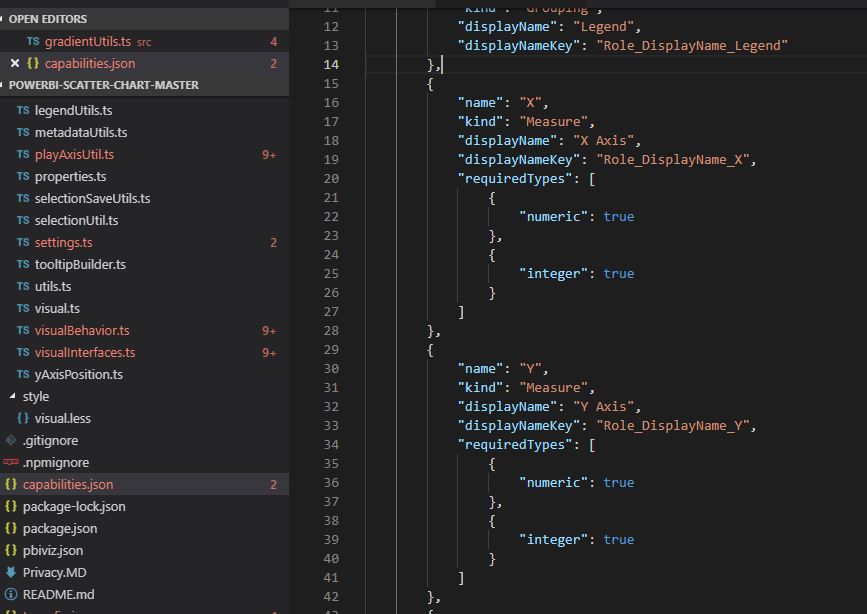This screenshot has height=614, width=867.
Task: Click the info icon beside README.md
Action: (x=11, y=595)
